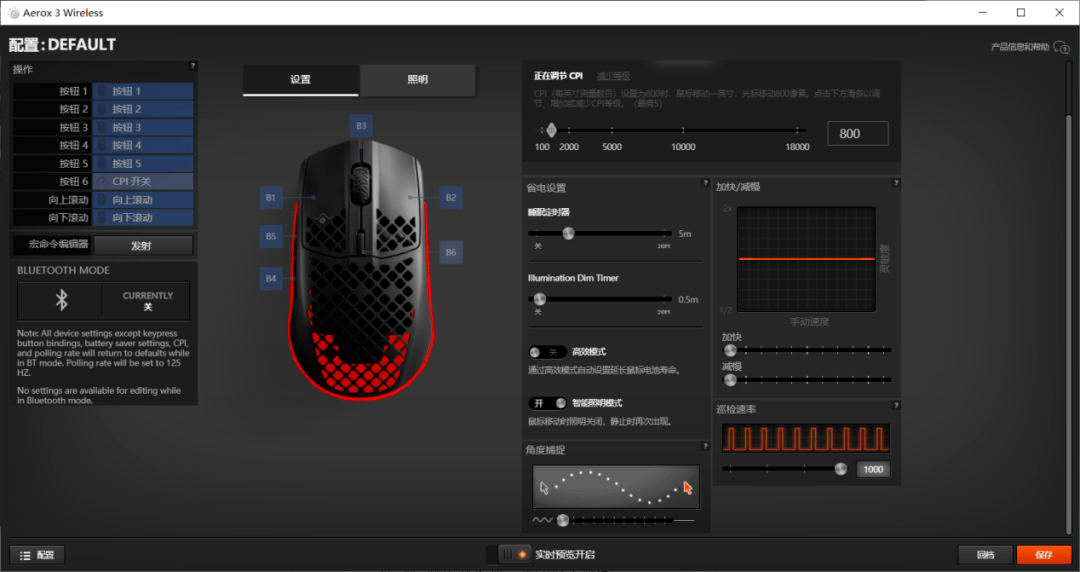
Task: Switch to the 照明 lighting tab
Action: (x=417, y=80)
